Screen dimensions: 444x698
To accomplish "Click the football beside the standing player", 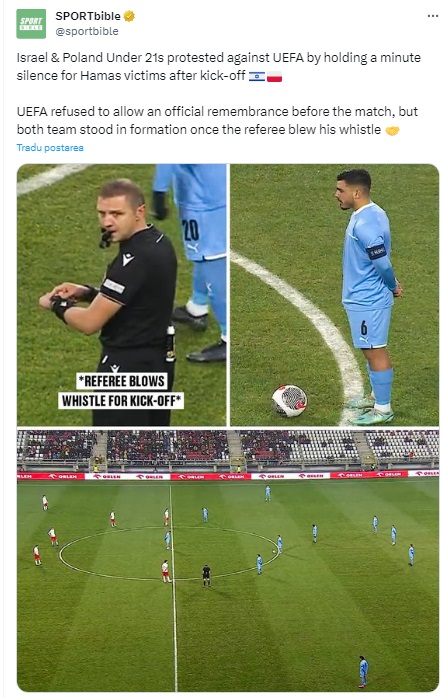I will (x=289, y=401).
